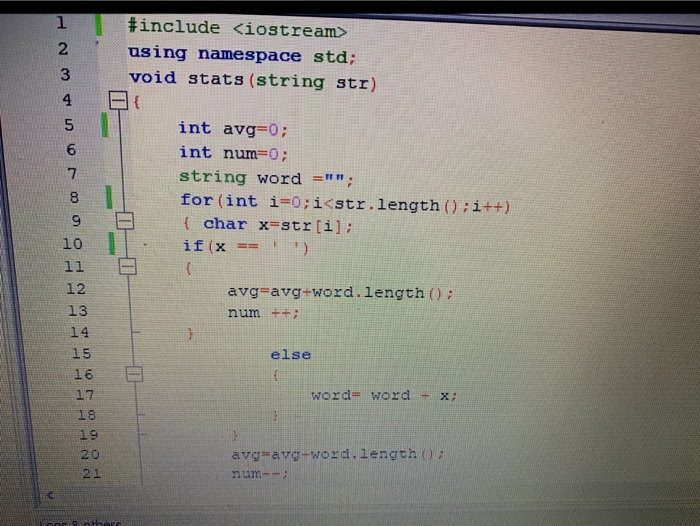Click line number 7 in the gutter
The height and width of the screenshot is (526, 700).
point(73,173)
